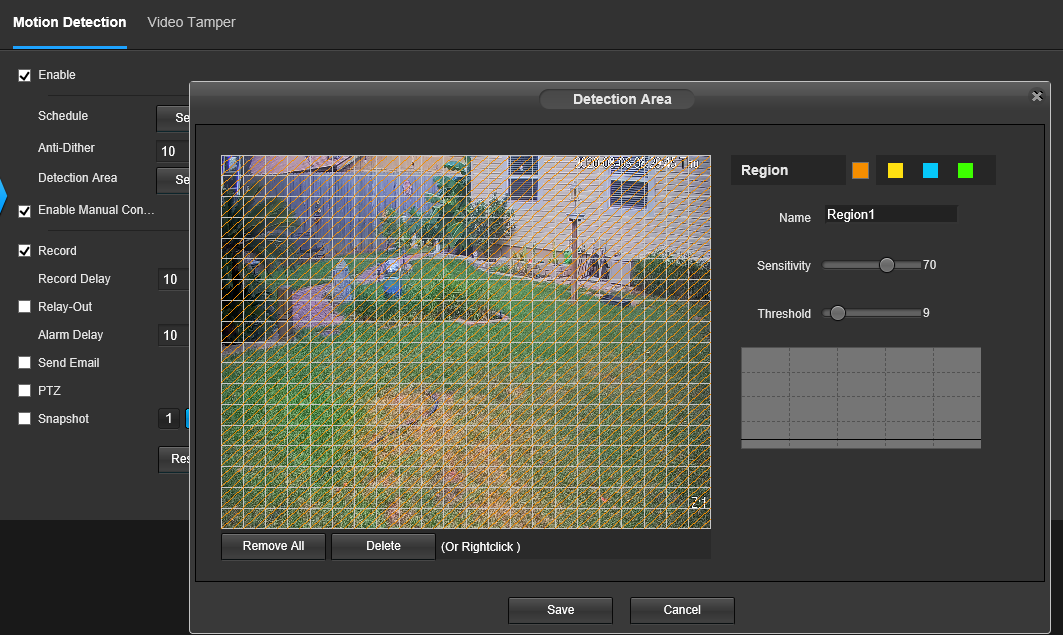Select the blue region color swatch
The width and height of the screenshot is (1063, 635).
tap(930, 170)
